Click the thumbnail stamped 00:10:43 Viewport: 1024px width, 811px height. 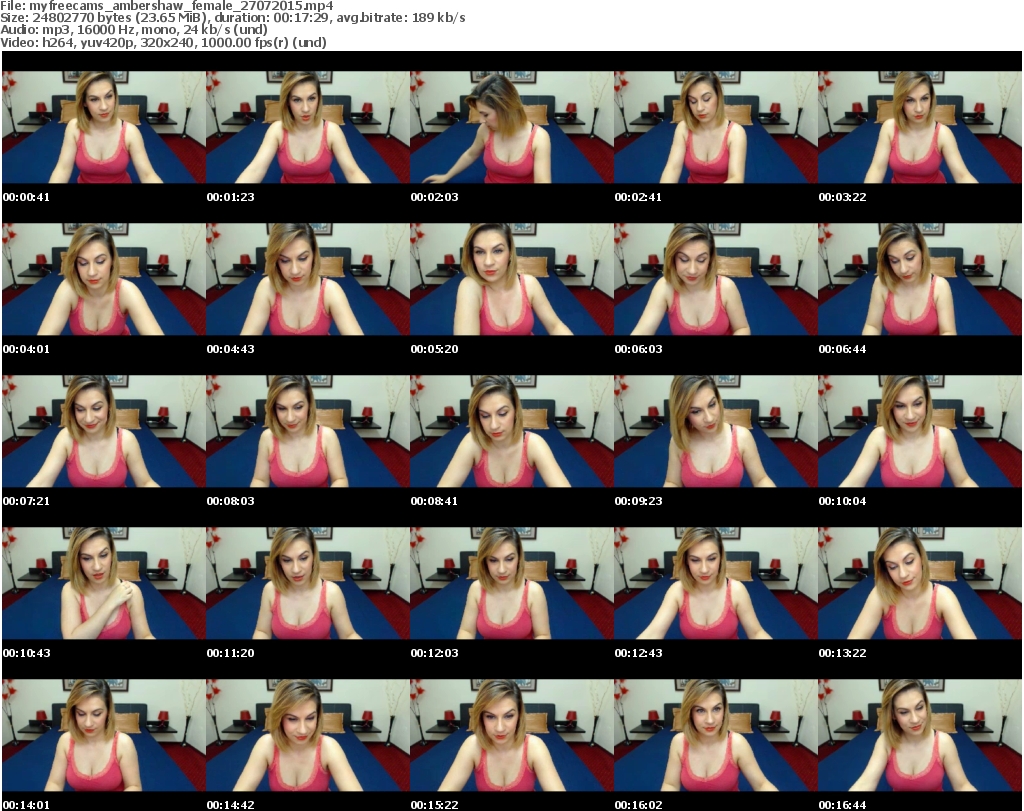(104, 583)
